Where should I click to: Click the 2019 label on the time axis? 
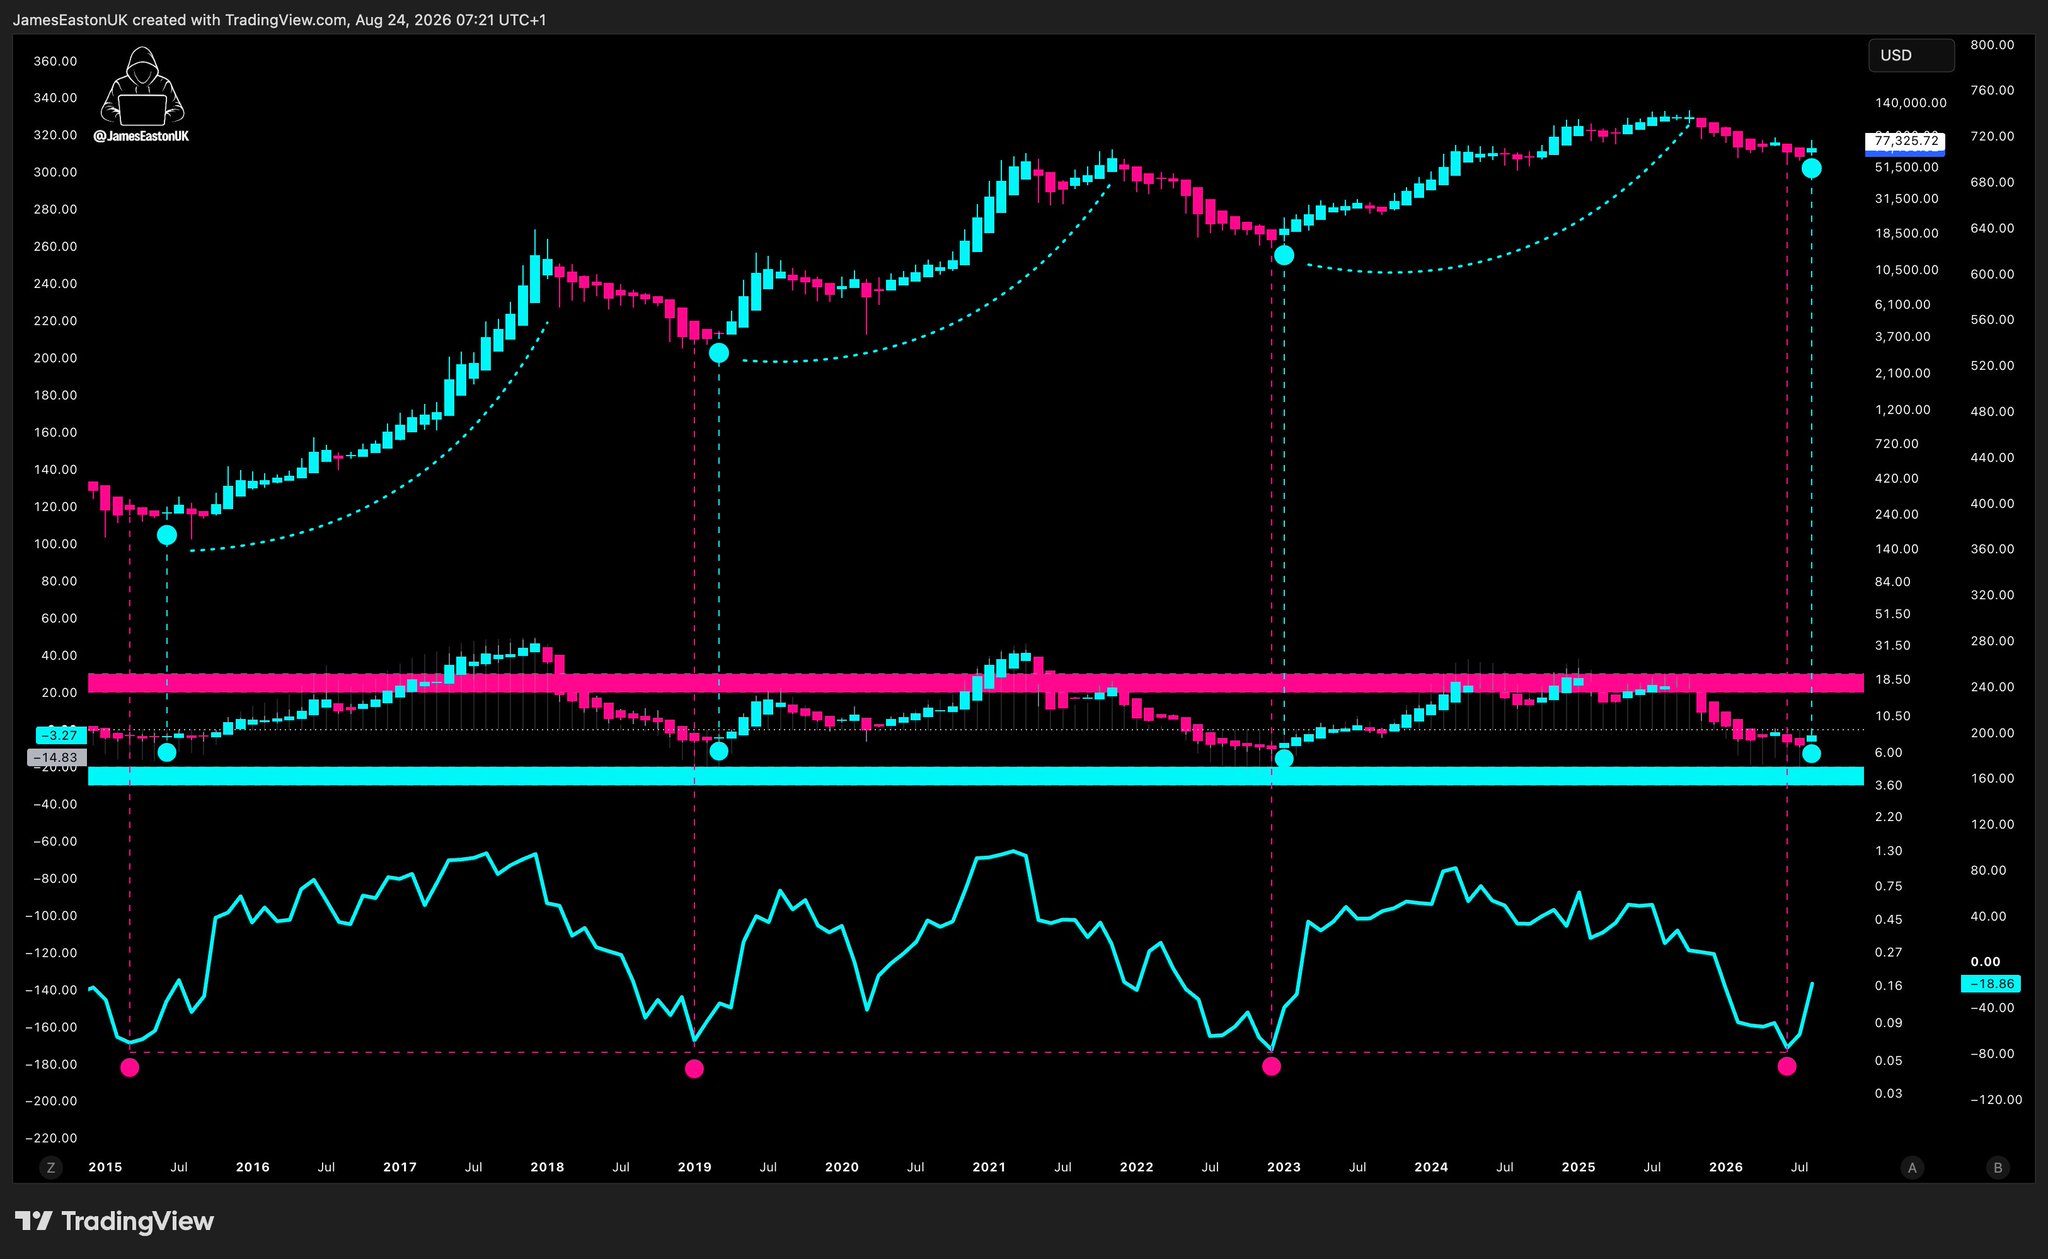coord(695,1167)
